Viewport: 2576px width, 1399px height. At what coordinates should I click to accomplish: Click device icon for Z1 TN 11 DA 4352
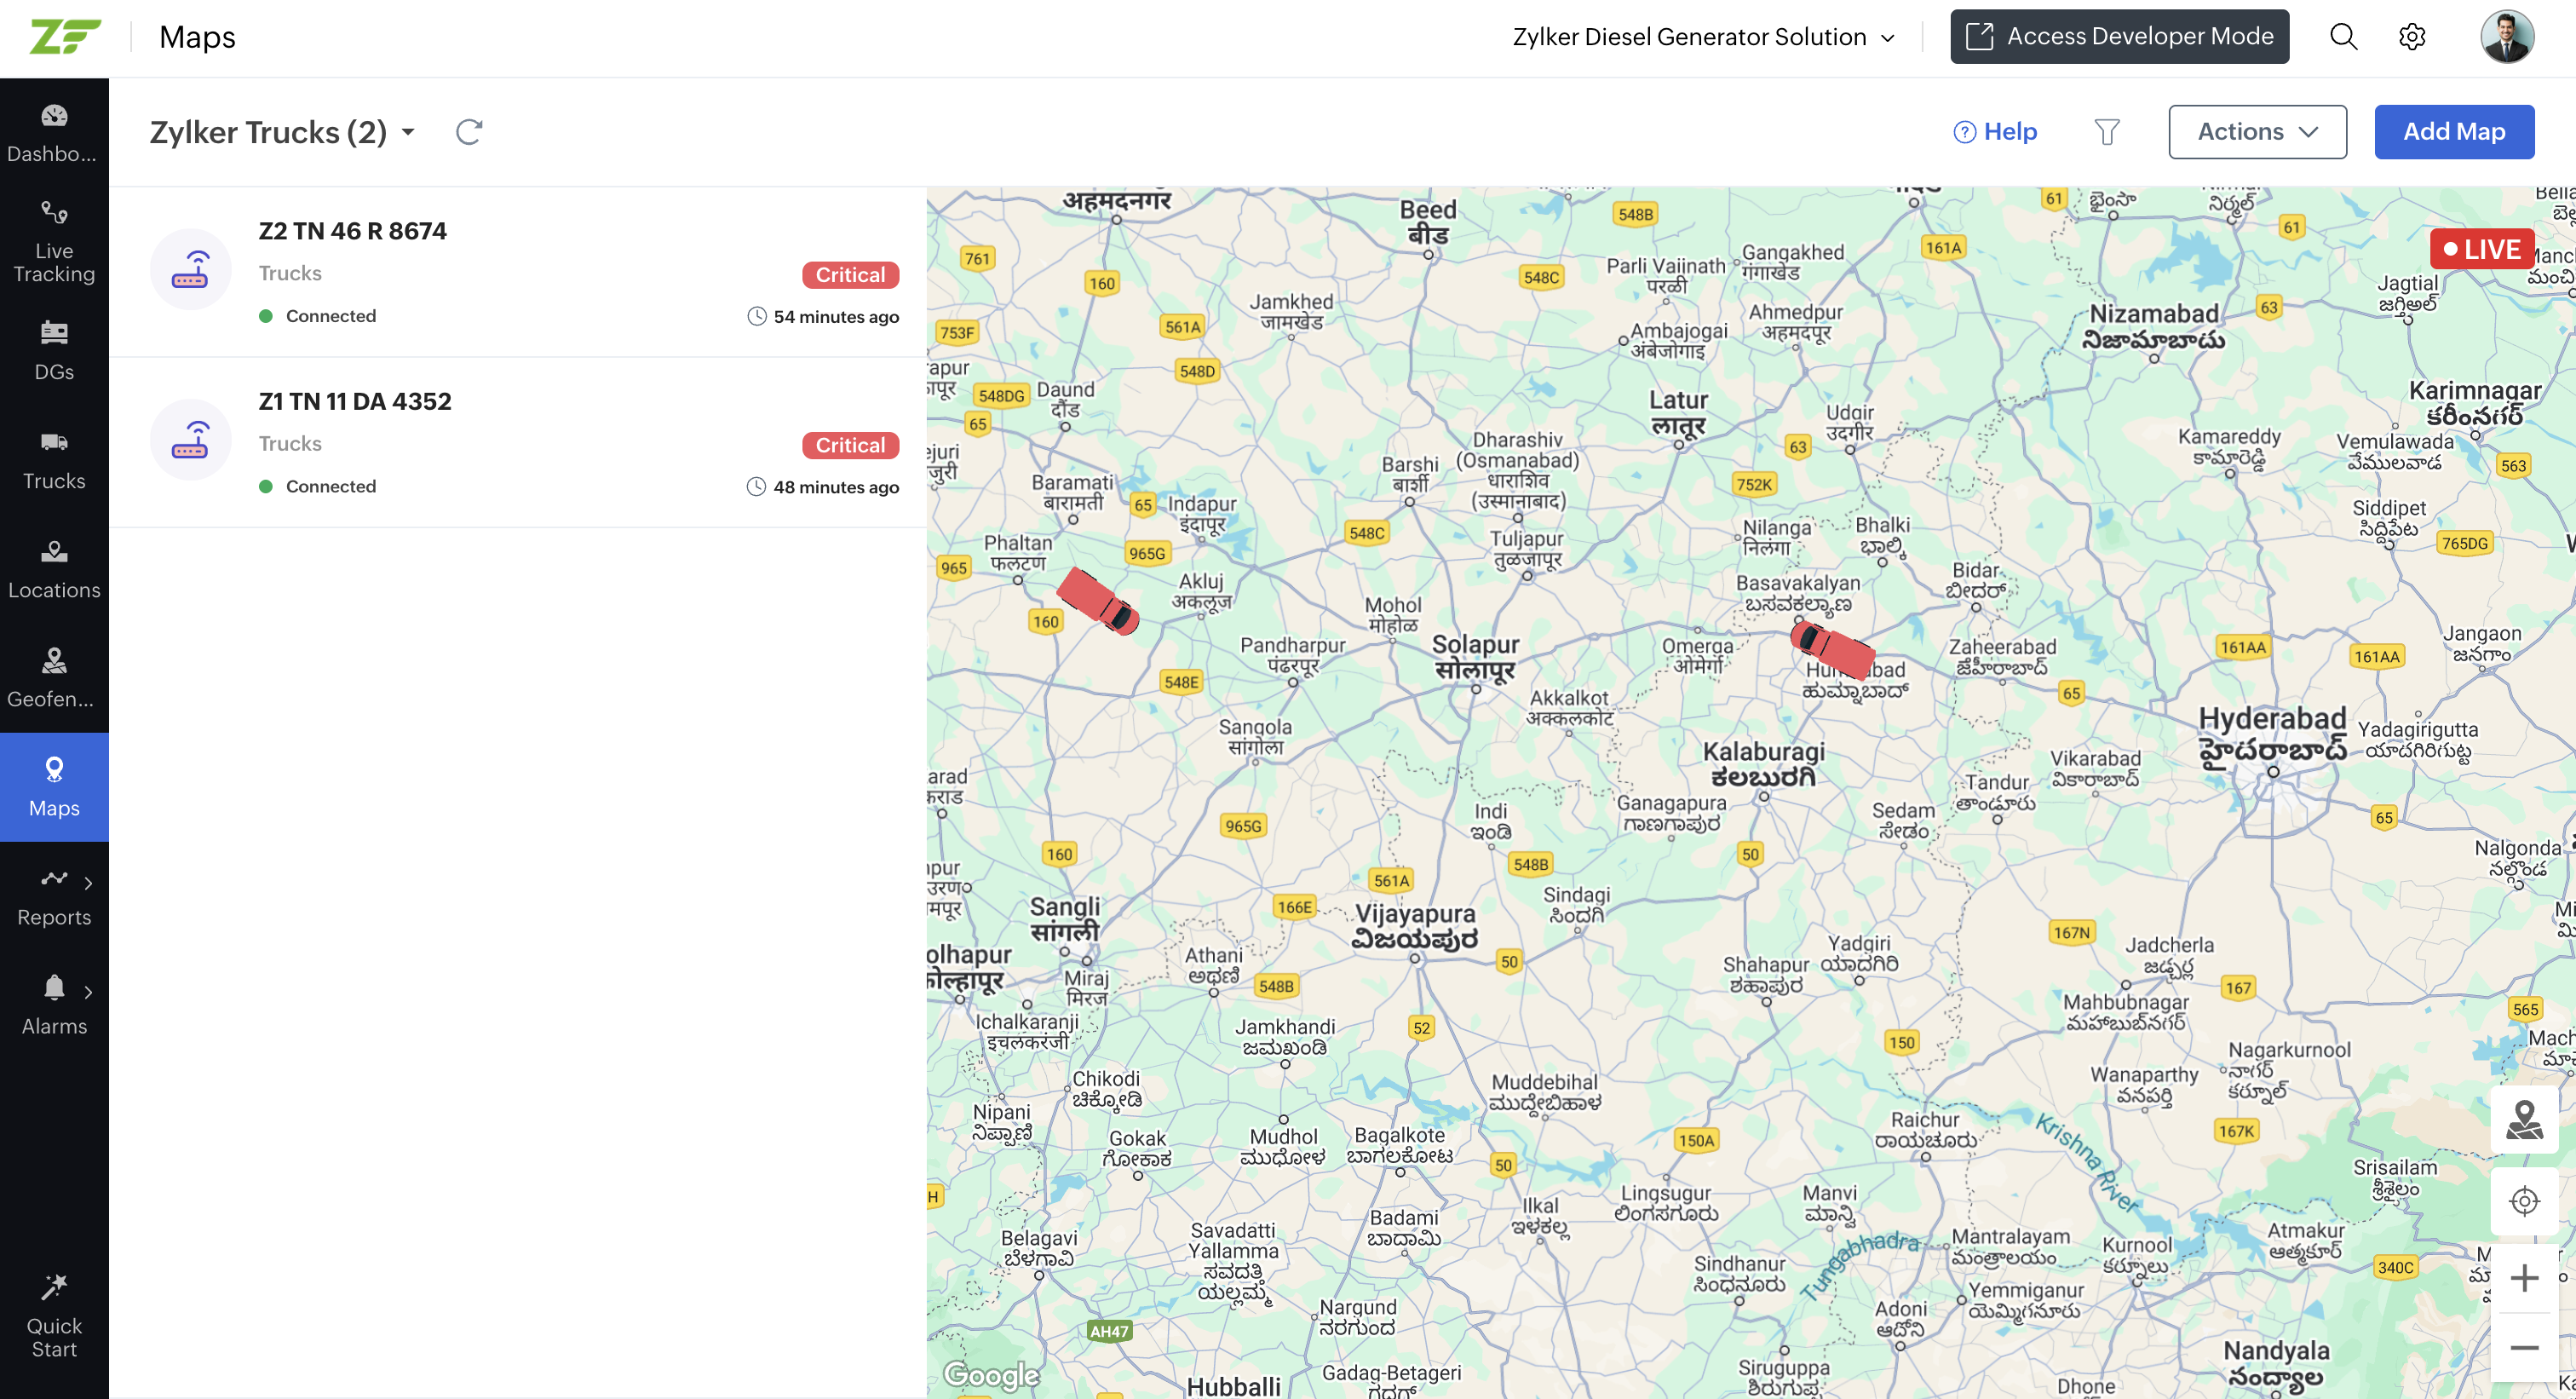190,439
